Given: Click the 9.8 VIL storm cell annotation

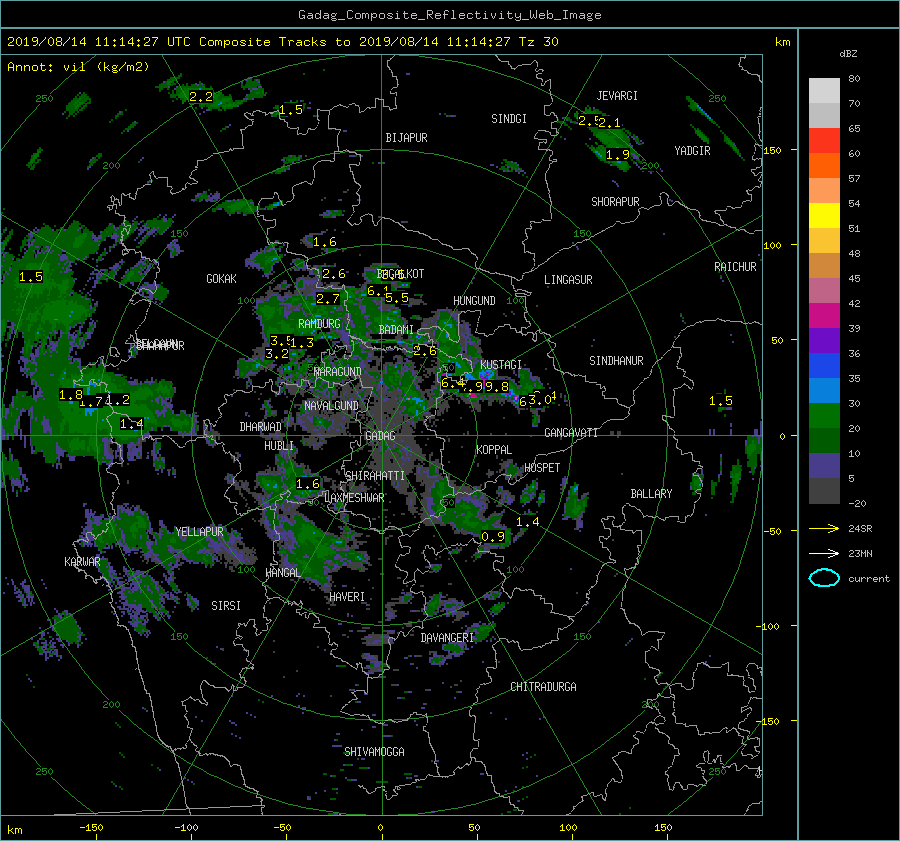Looking at the screenshot, I should 497,387.
